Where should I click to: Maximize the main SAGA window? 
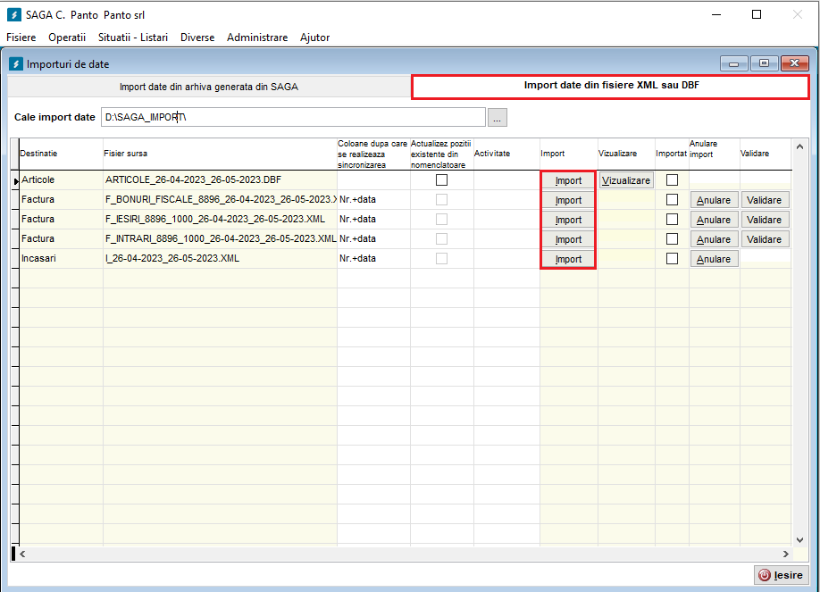tap(756, 15)
